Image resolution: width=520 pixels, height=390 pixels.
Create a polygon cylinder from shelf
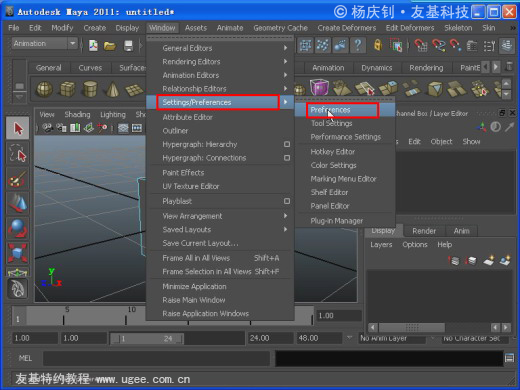coord(90,89)
